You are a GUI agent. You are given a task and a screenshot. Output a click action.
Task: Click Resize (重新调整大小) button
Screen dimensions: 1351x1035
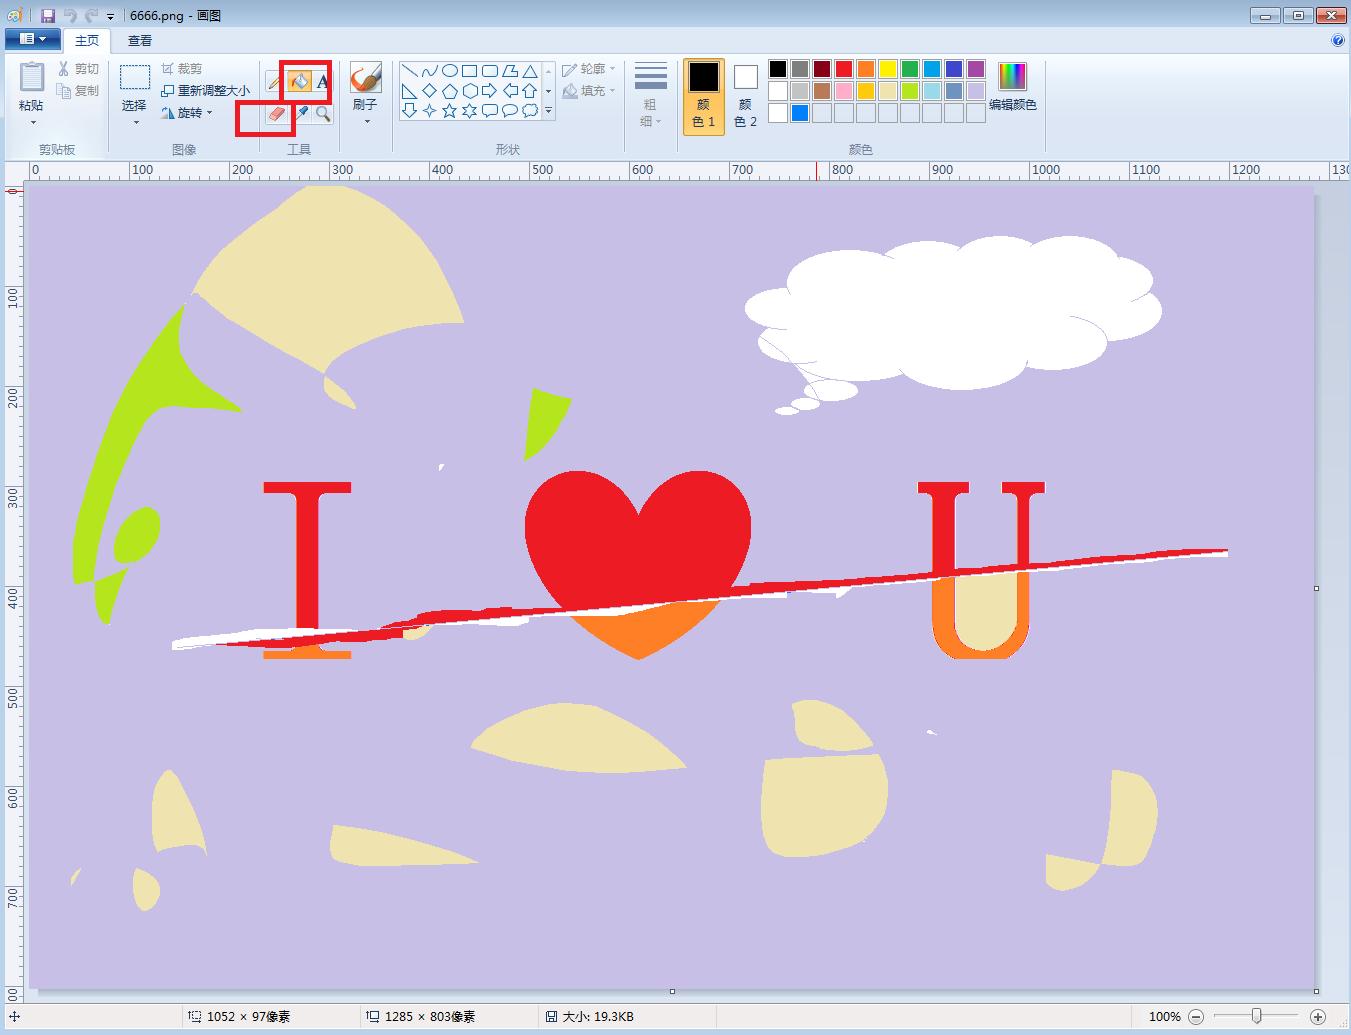pyautogui.click(x=206, y=91)
